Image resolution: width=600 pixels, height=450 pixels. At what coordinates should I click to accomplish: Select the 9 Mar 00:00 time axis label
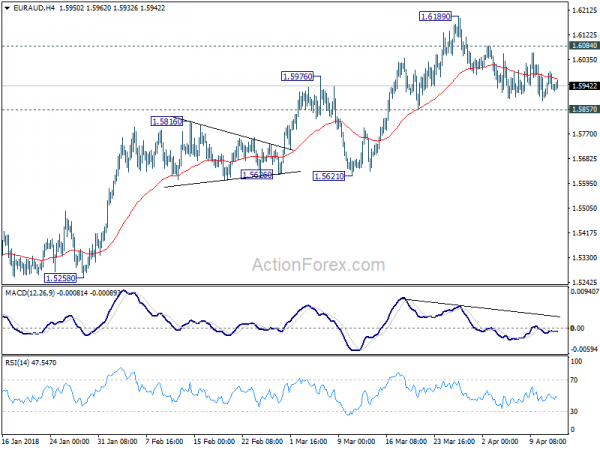click(x=357, y=441)
